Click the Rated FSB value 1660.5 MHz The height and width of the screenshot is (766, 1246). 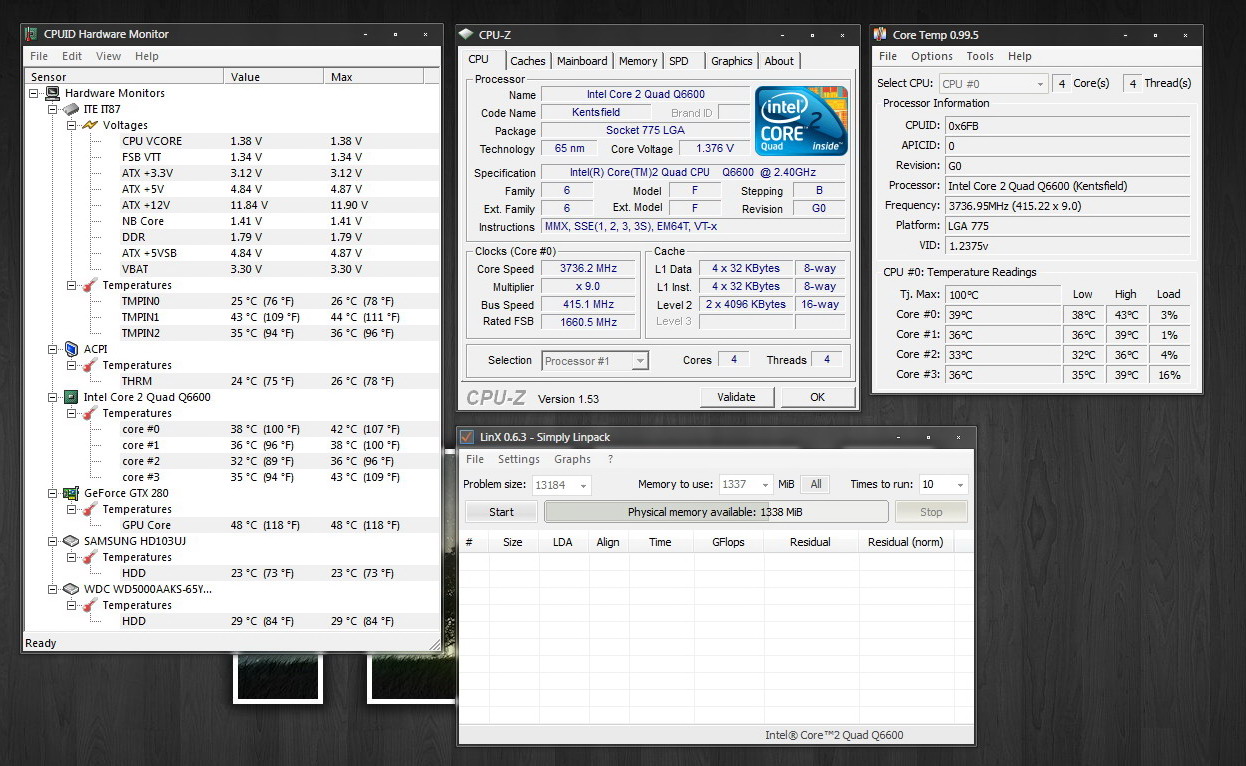589,322
